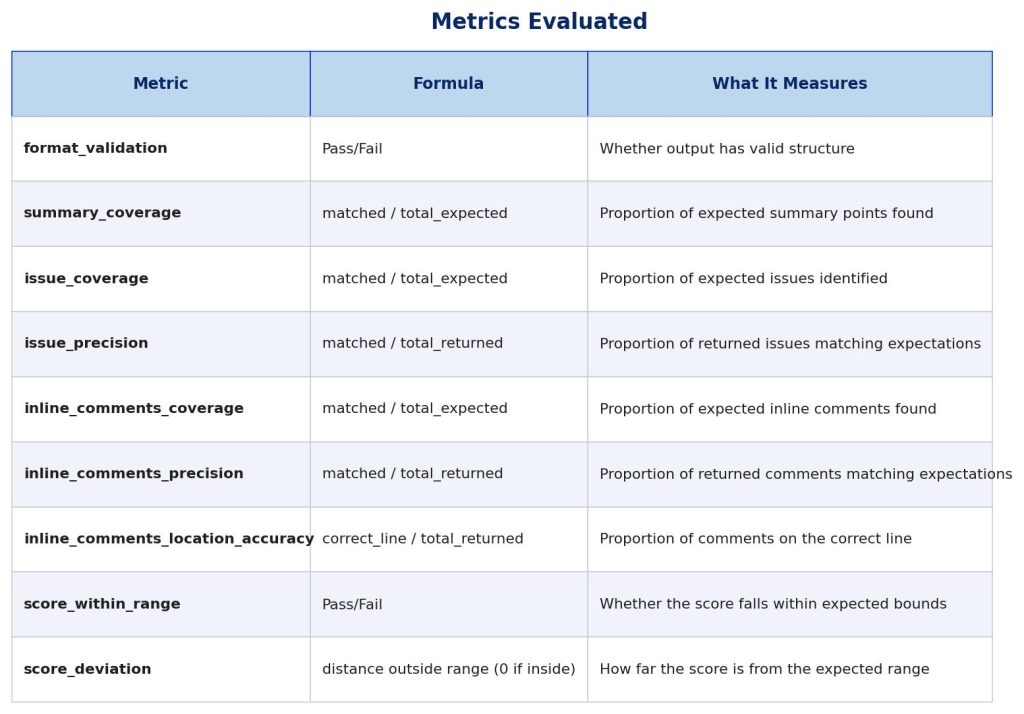Select 'Proportion of comments on the correct line'

point(755,539)
